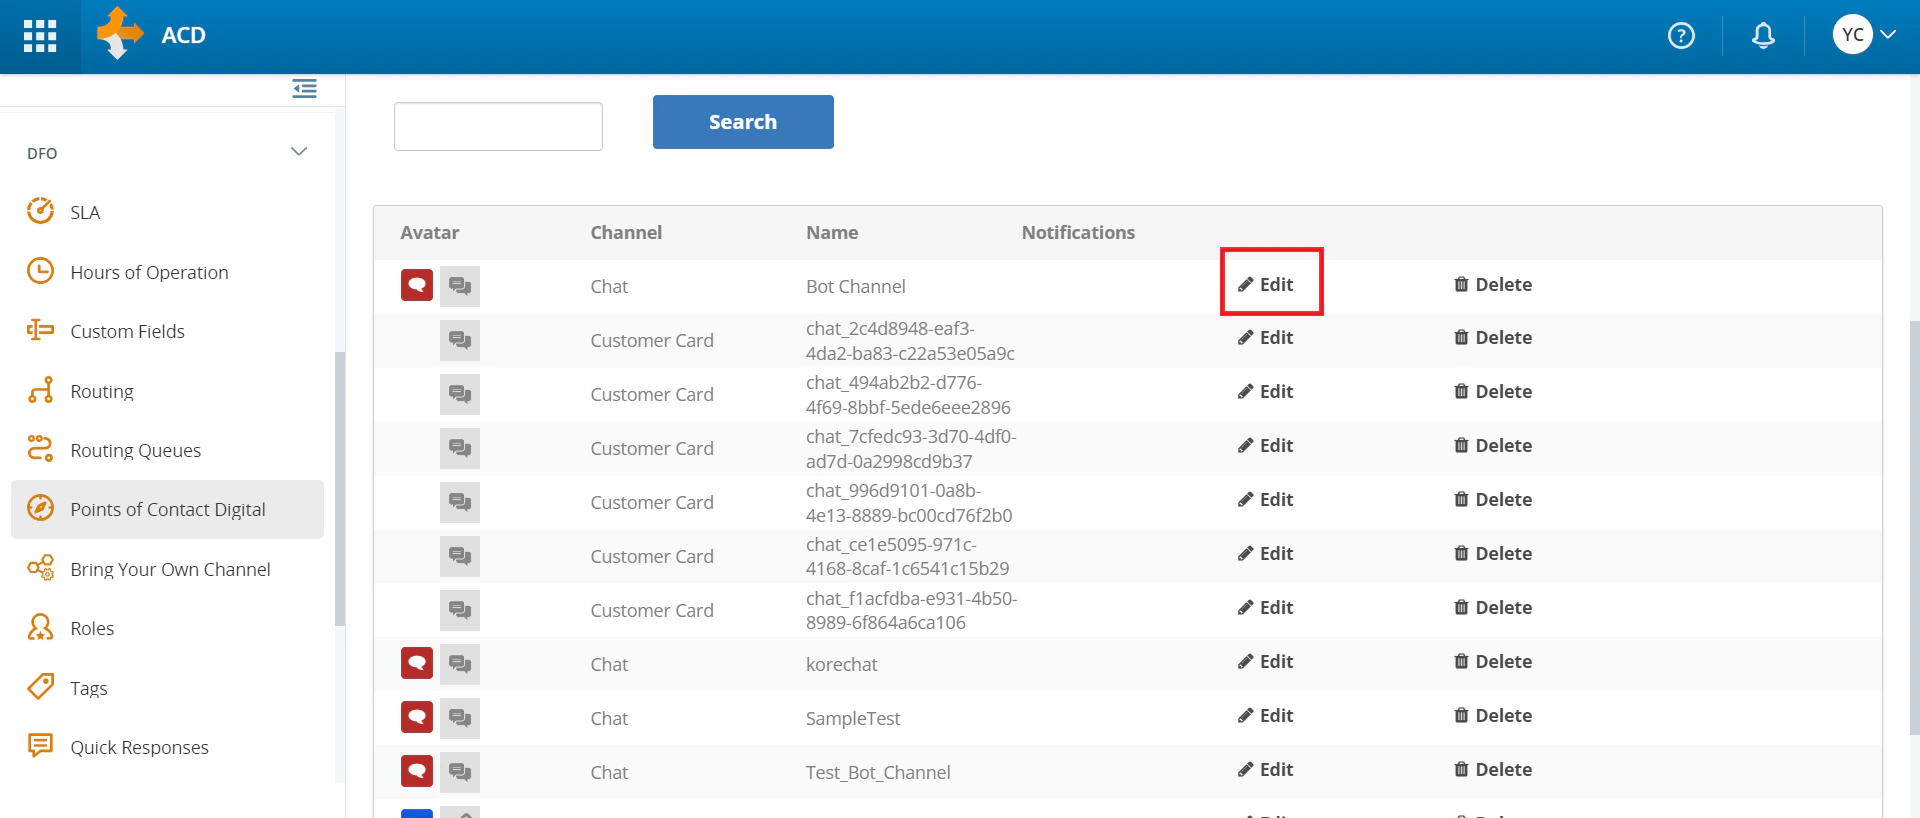Delete the chat_2c4d8948 Customer Card
The height and width of the screenshot is (818, 1920).
[1493, 338]
